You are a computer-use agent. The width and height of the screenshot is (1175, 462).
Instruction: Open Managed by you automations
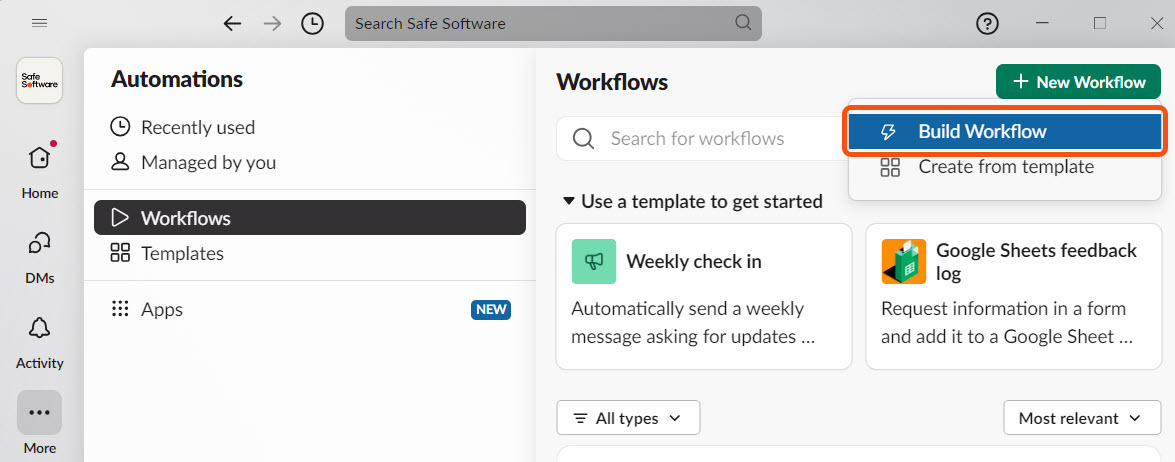click(x=309, y=162)
